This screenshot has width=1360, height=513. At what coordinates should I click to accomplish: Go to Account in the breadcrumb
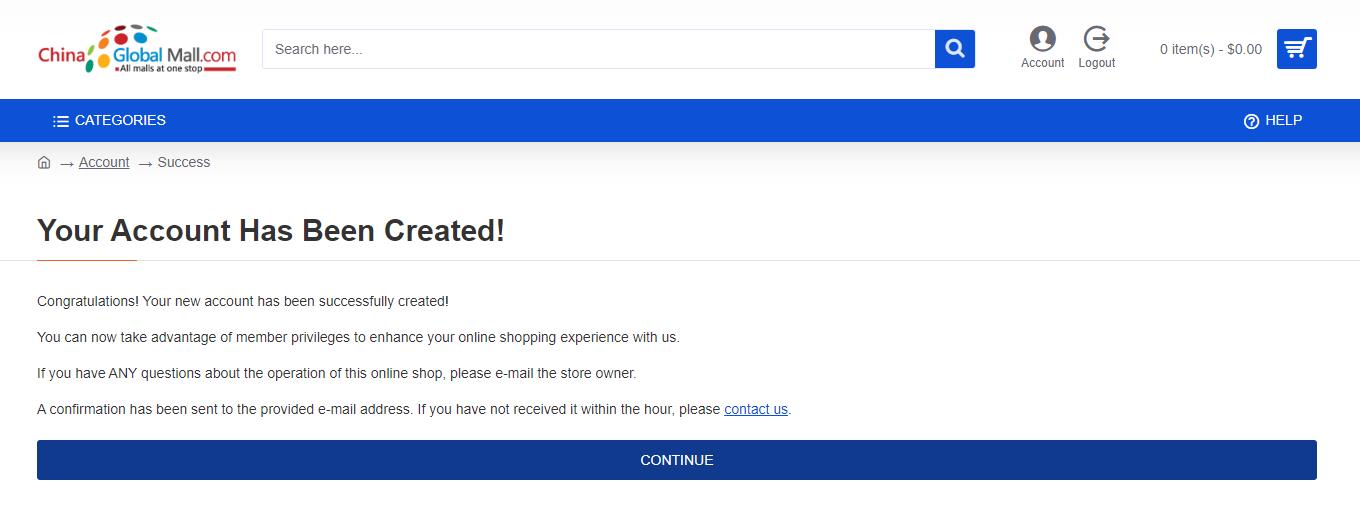104,162
